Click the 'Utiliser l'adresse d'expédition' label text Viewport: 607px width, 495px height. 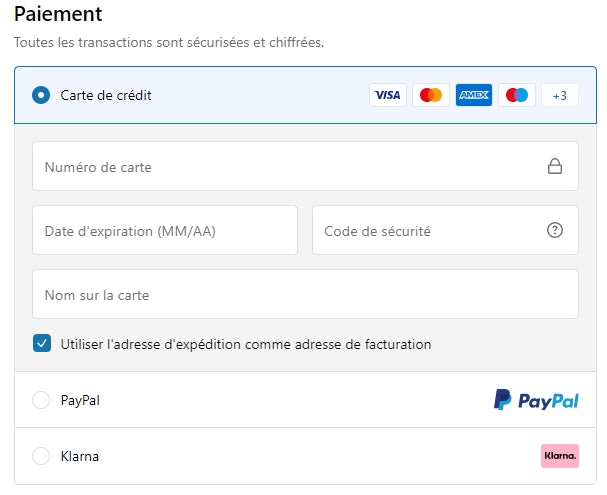click(x=246, y=344)
